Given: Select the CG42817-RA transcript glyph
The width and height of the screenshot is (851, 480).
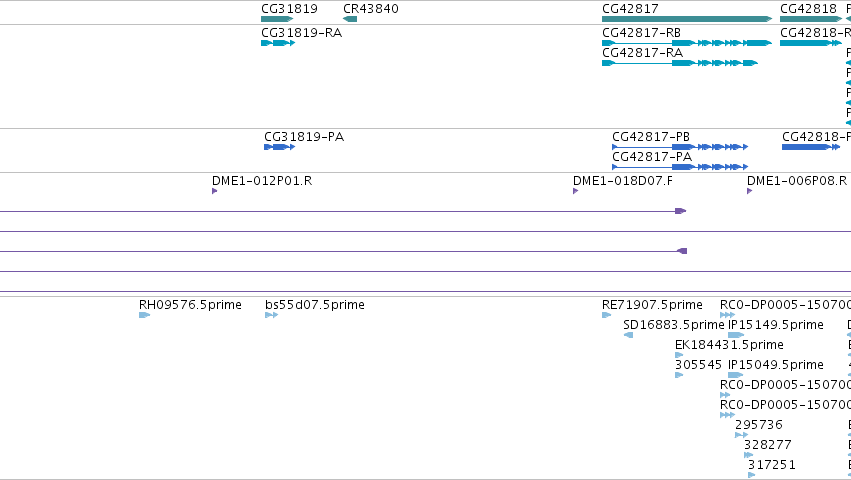Looking at the screenshot, I should (680, 63).
